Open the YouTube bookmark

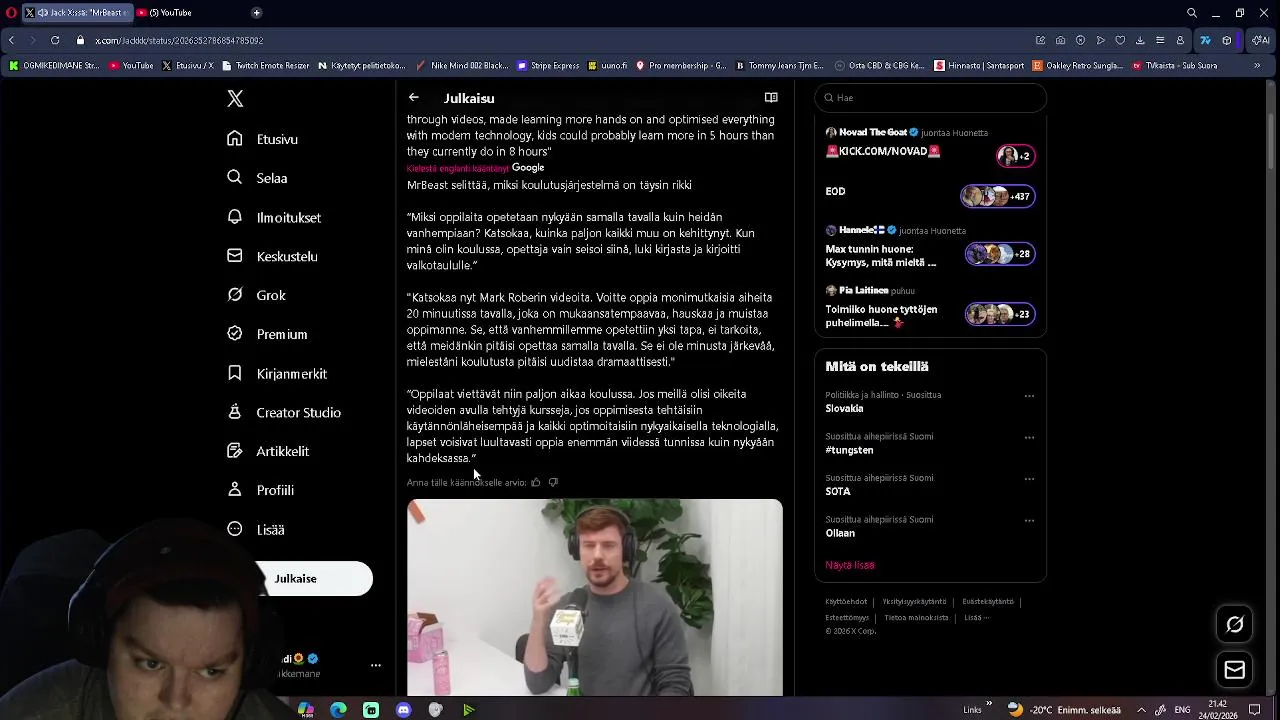[131, 66]
